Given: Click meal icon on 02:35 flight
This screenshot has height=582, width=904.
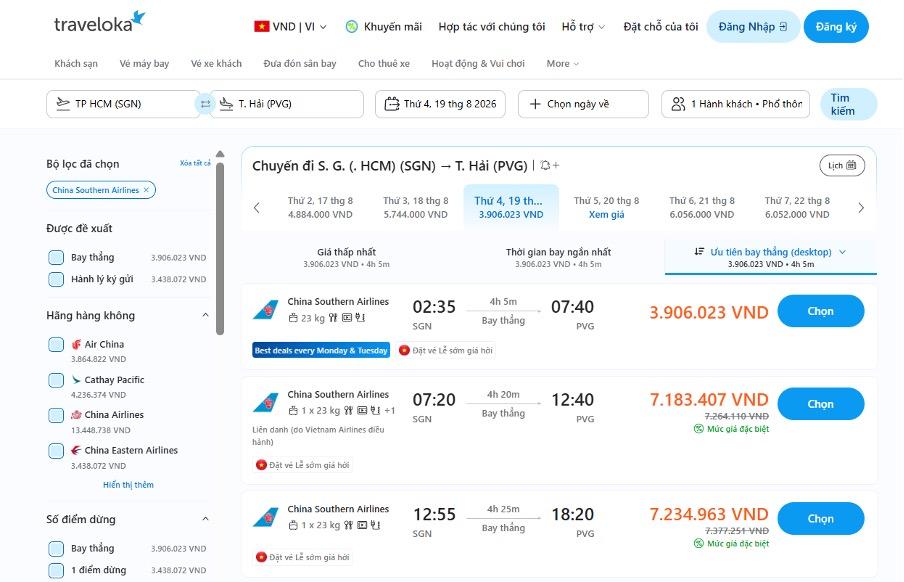Looking at the screenshot, I should (x=333, y=317).
